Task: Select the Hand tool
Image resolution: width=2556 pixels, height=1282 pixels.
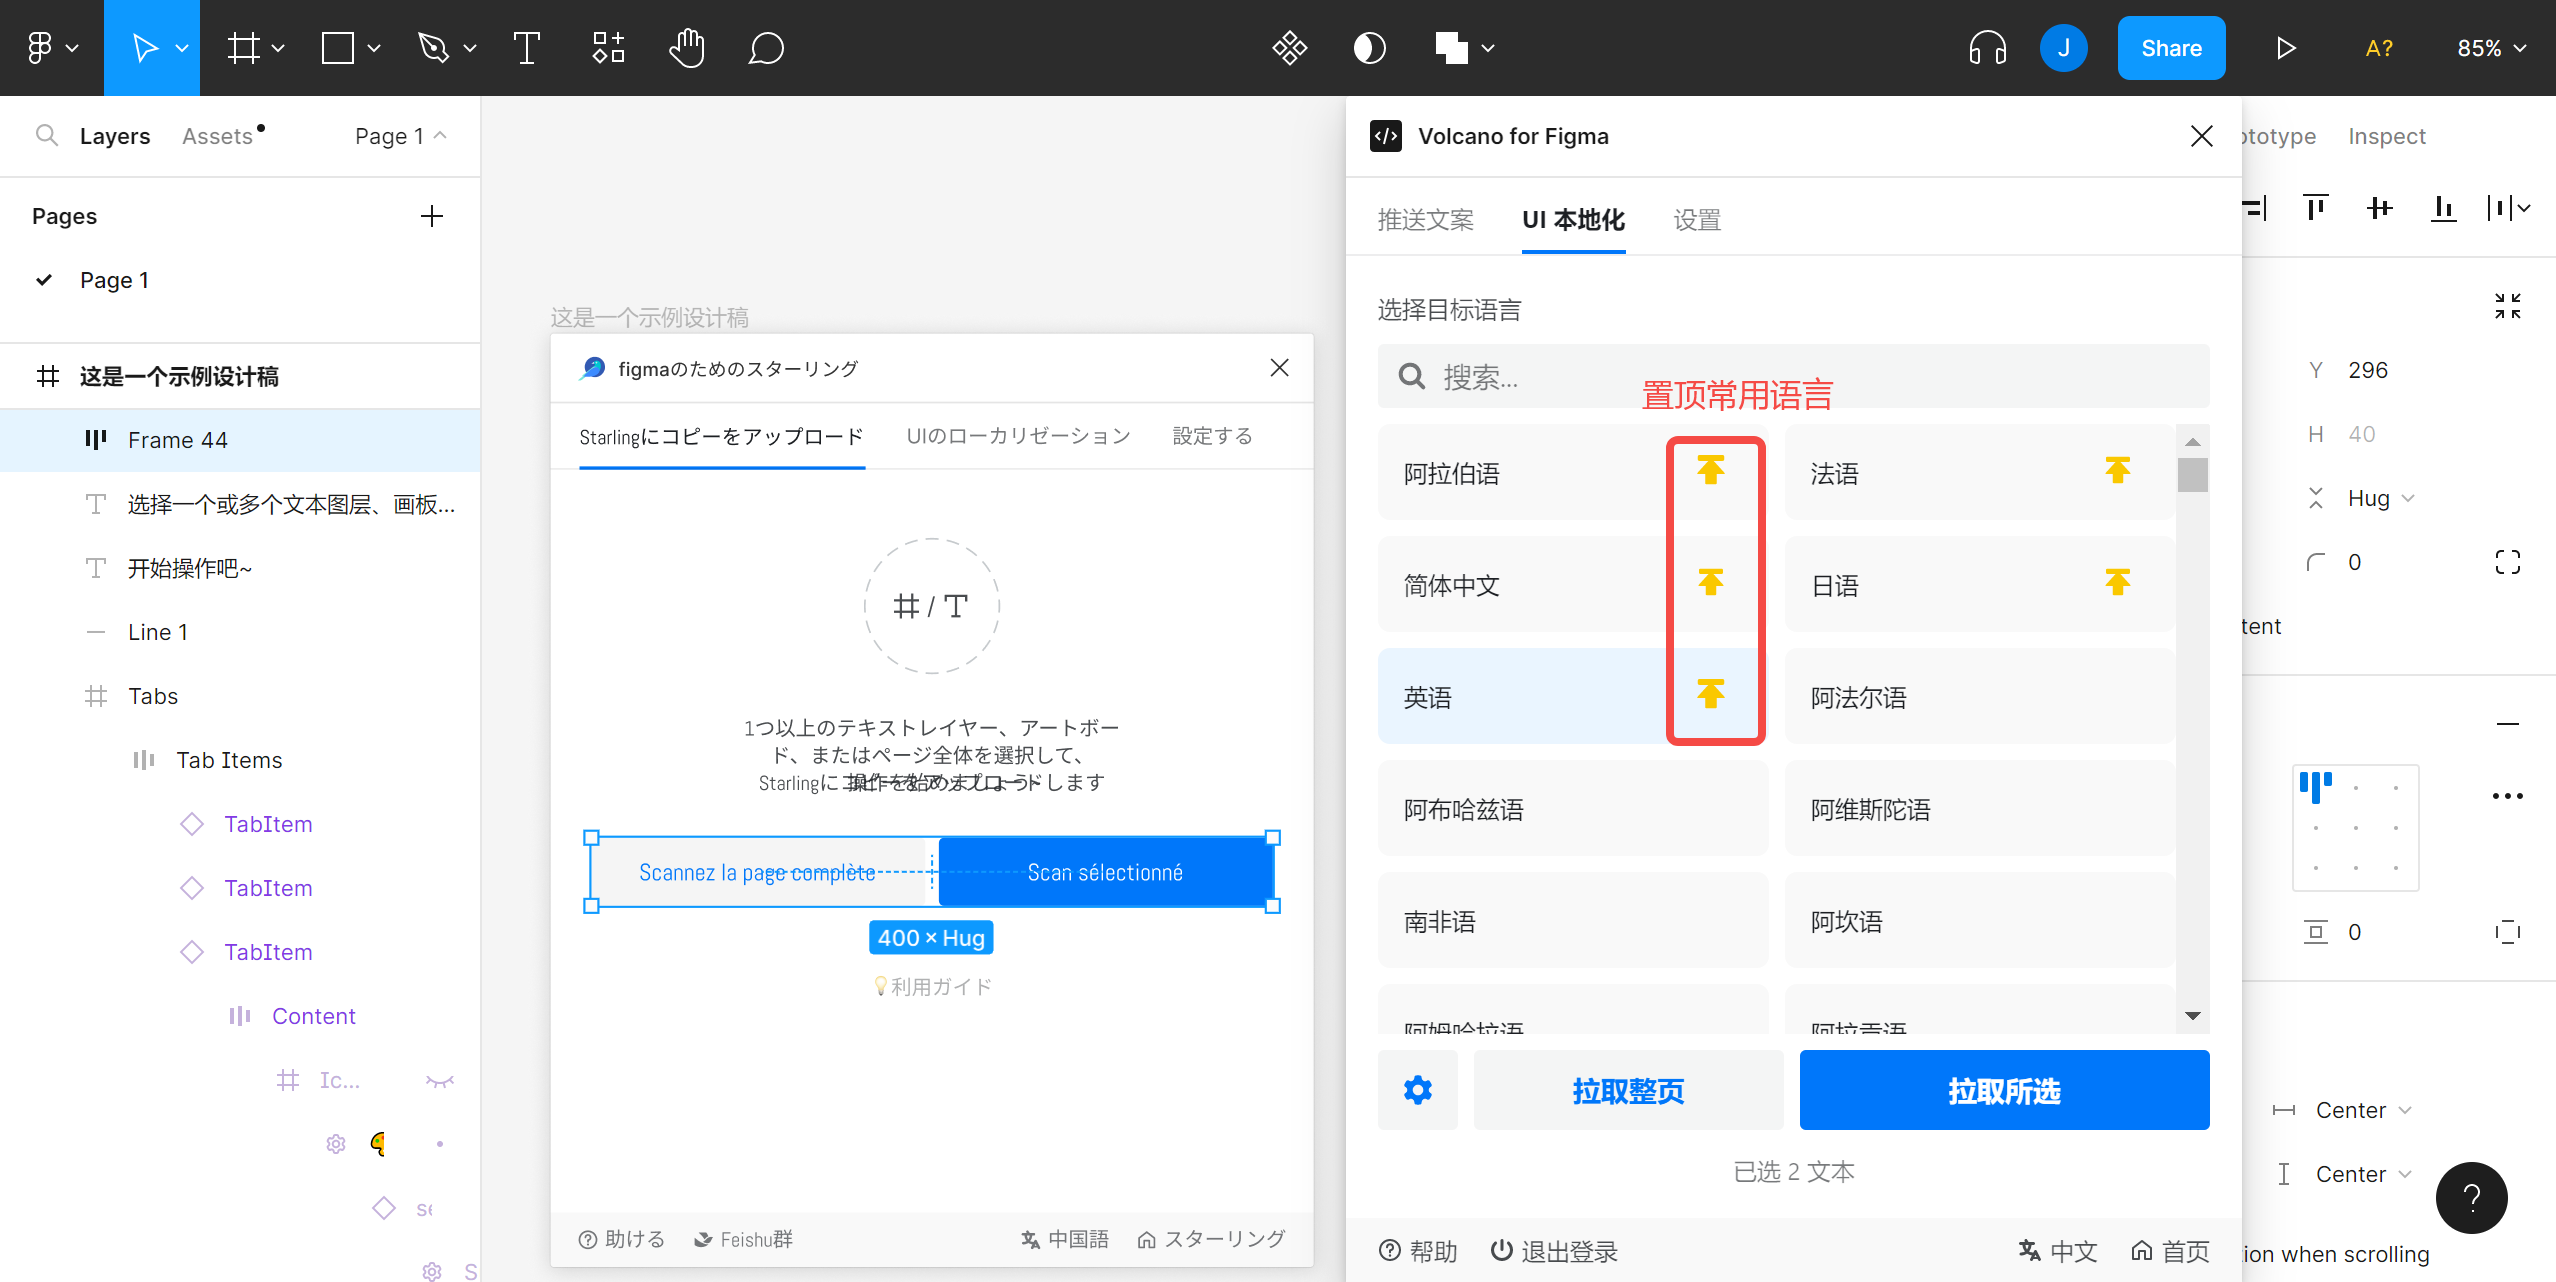Action: click(686, 48)
